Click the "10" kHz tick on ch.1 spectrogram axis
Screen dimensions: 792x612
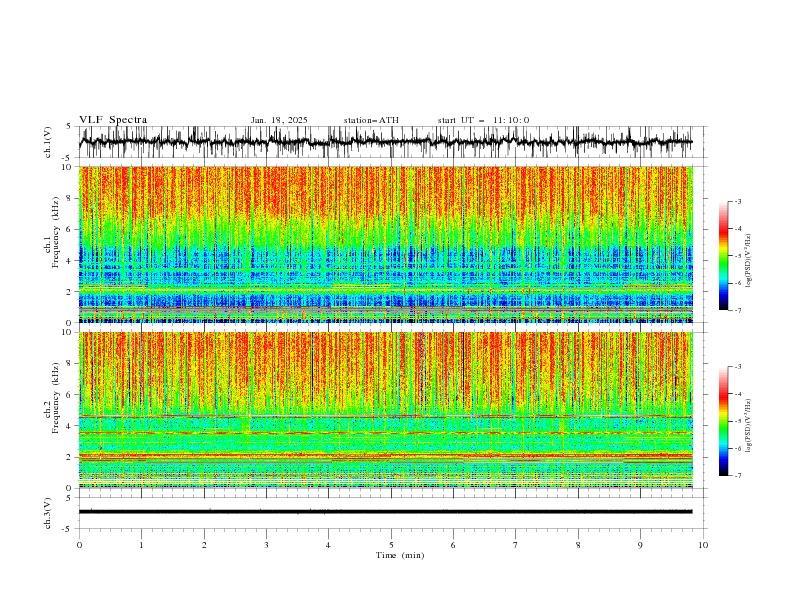coord(68,167)
